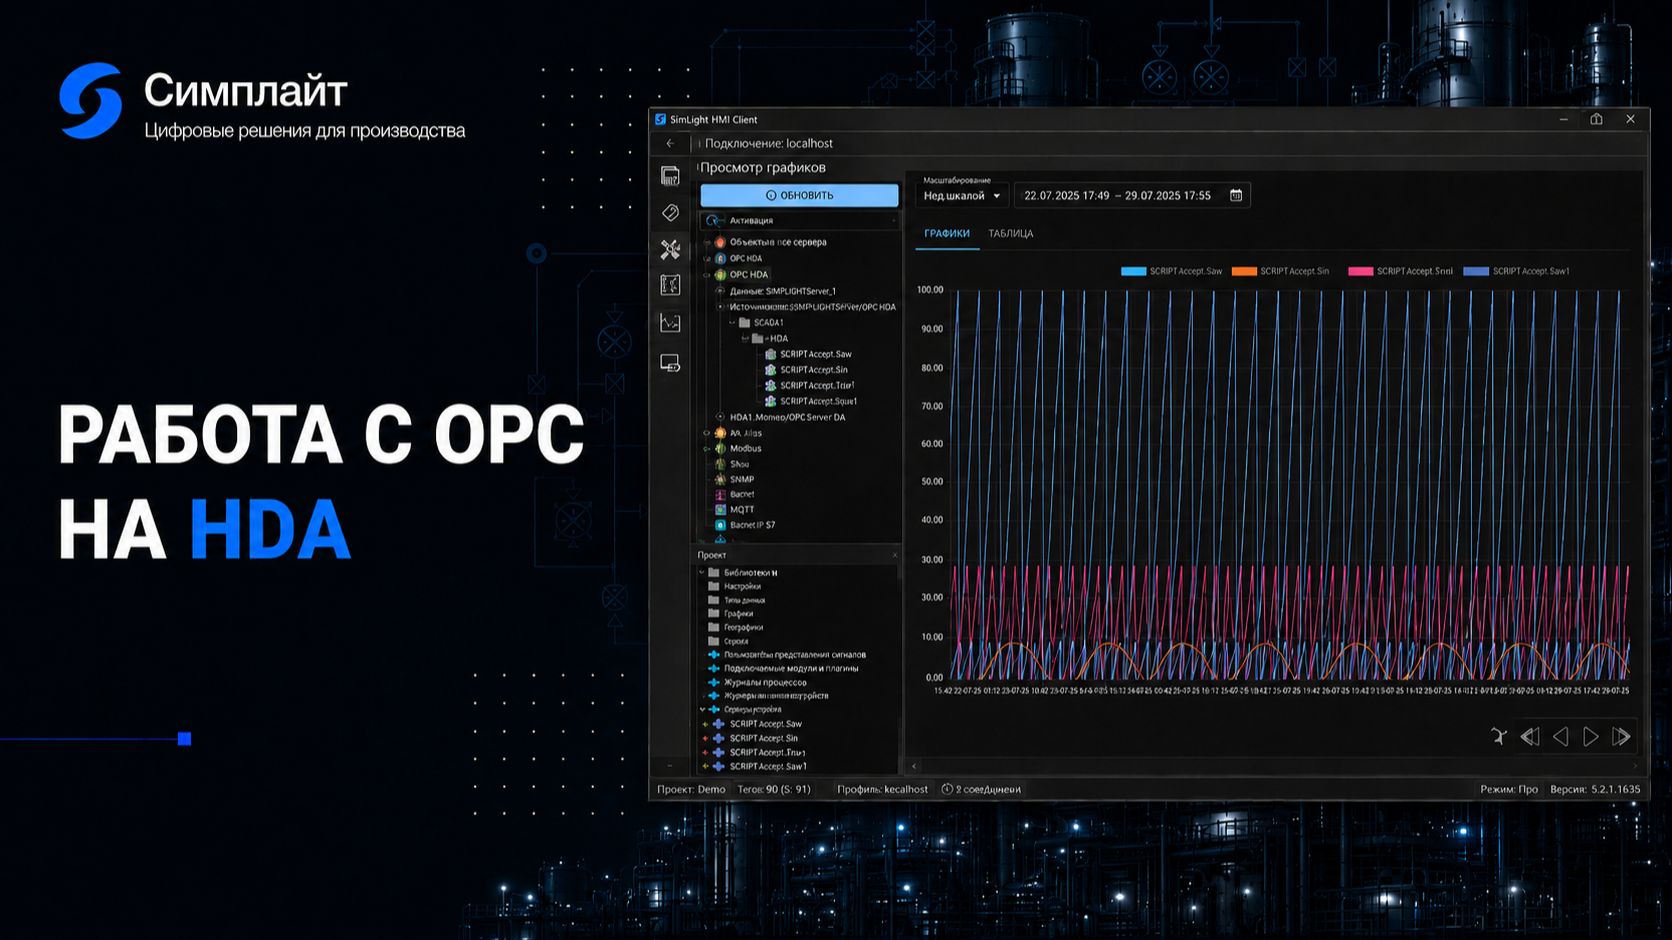
Task: Step chart back one period
Action: click(x=1560, y=737)
